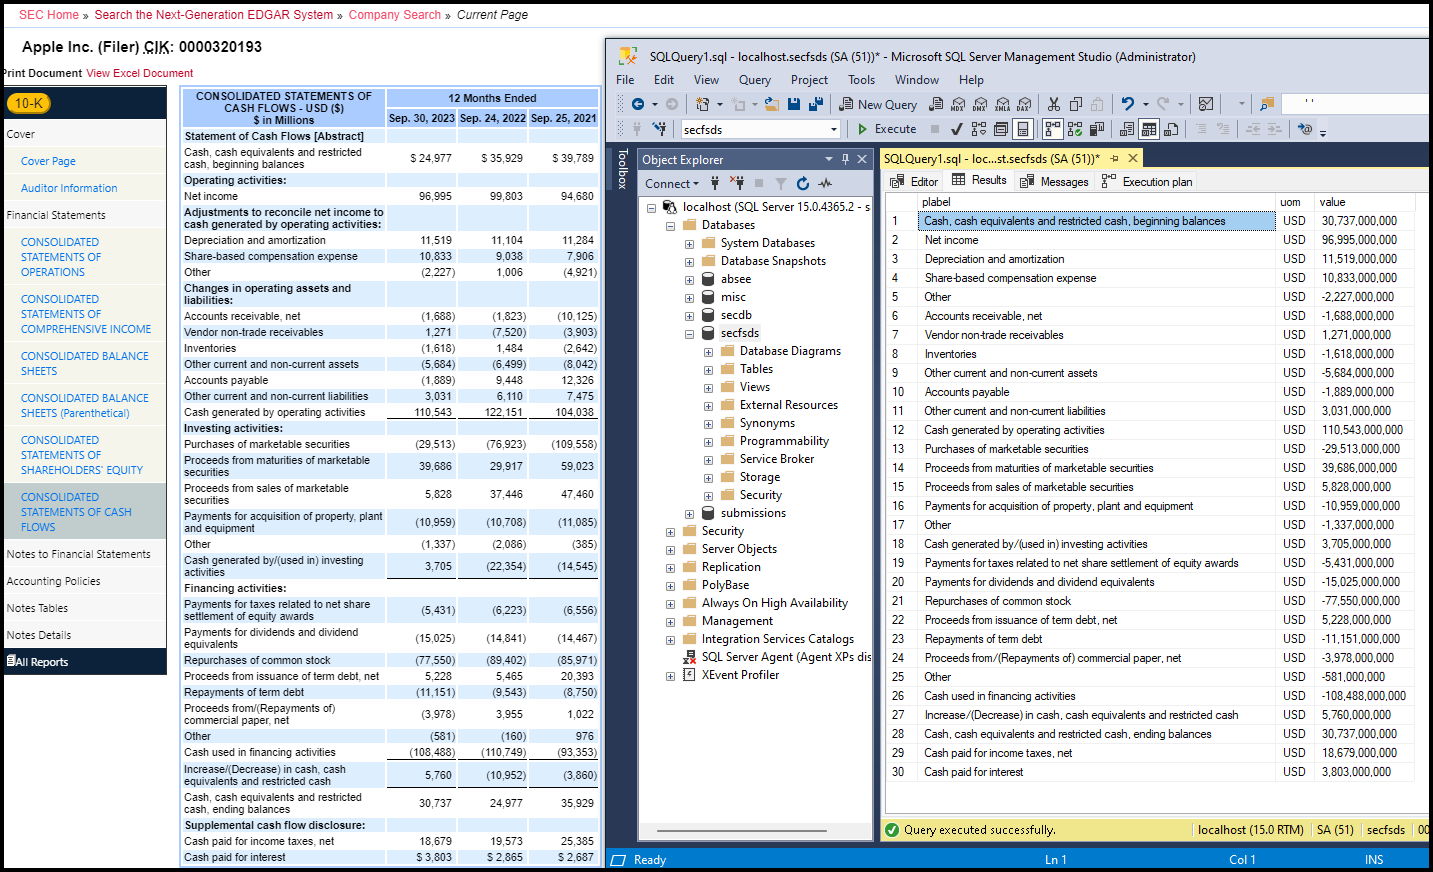
Task: Open the Tools menu
Action: pyautogui.click(x=861, y=80)
